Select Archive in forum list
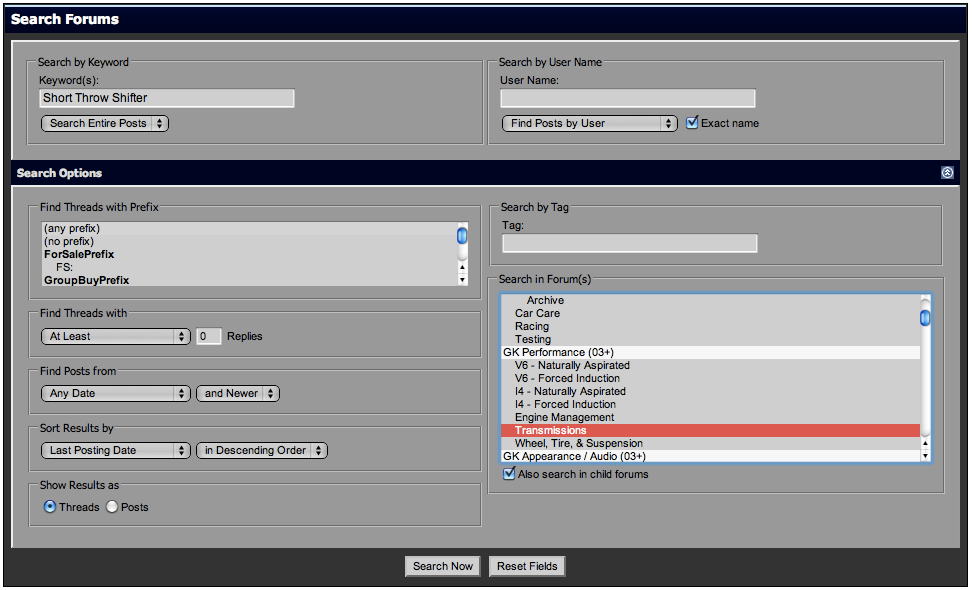The image size is (972, 590). pyautogui.click(x=710, y=301)
